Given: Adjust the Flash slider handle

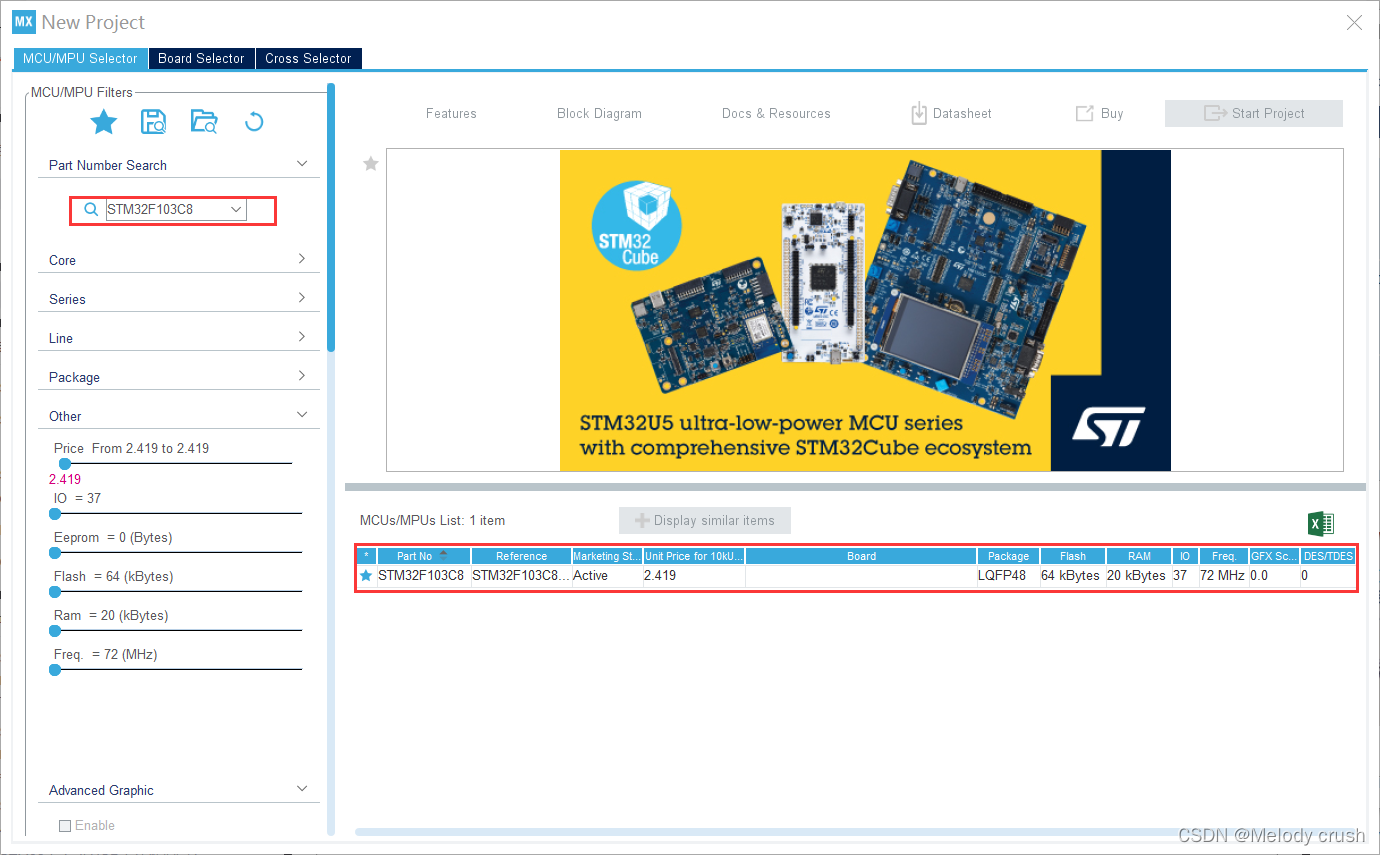Looking at the screenshot, I should (55, 591).
